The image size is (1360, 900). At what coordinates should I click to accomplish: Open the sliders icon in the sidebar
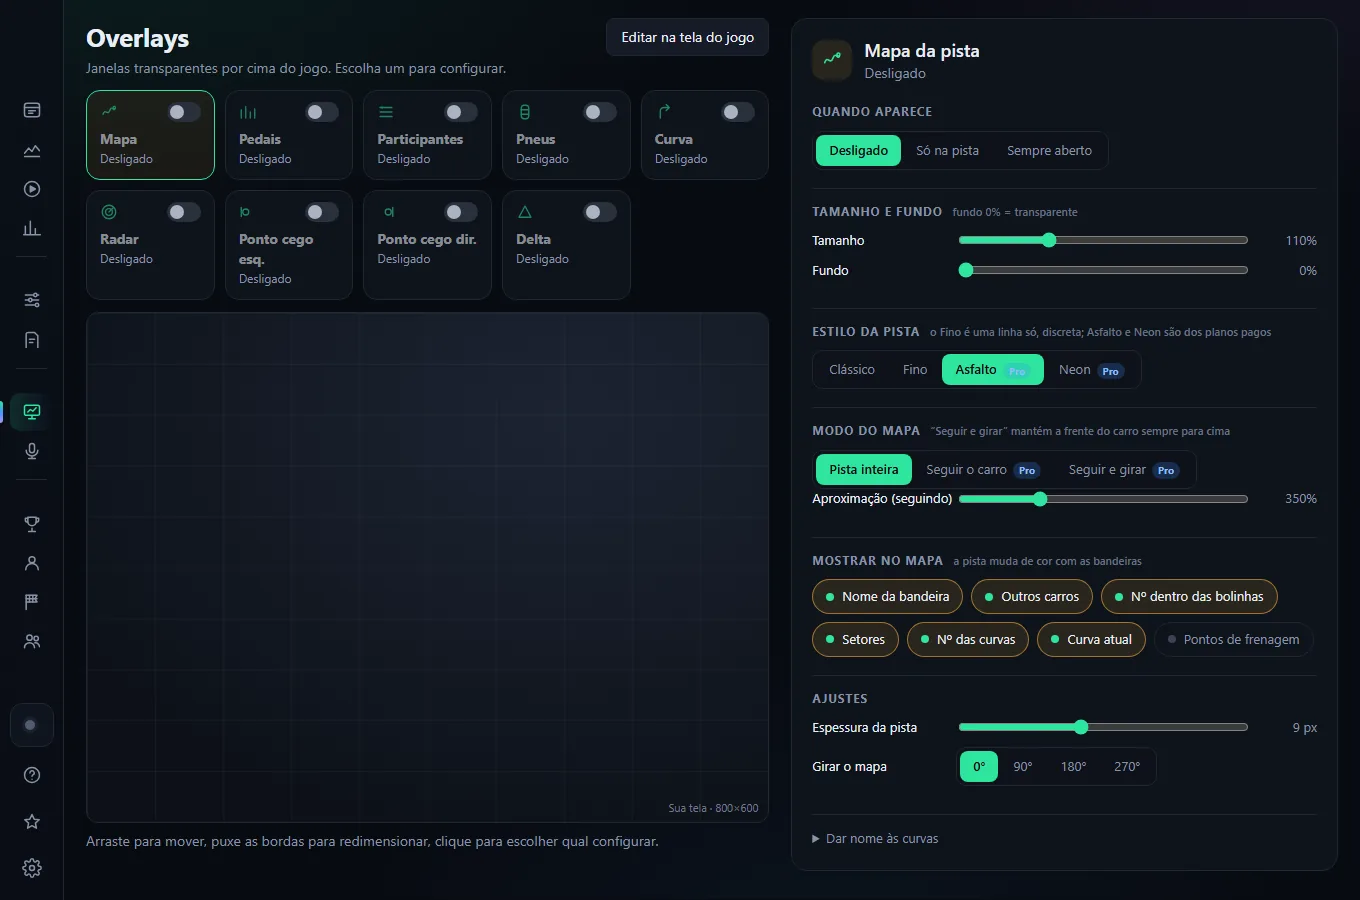[x=32, y=300]
